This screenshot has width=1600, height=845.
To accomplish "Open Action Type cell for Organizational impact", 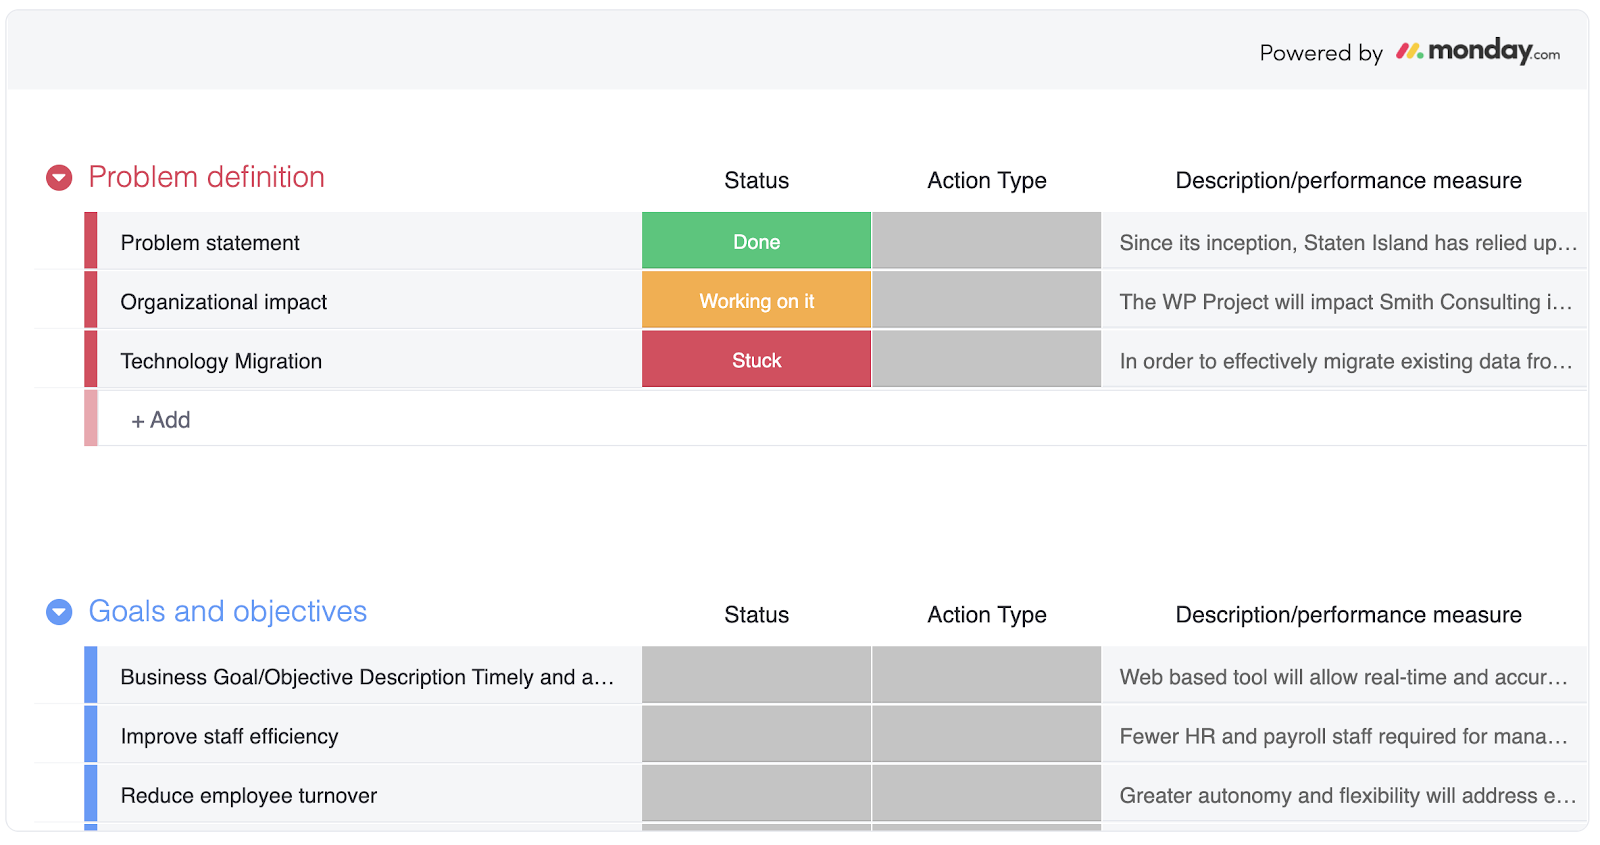I will coord(986,301).
